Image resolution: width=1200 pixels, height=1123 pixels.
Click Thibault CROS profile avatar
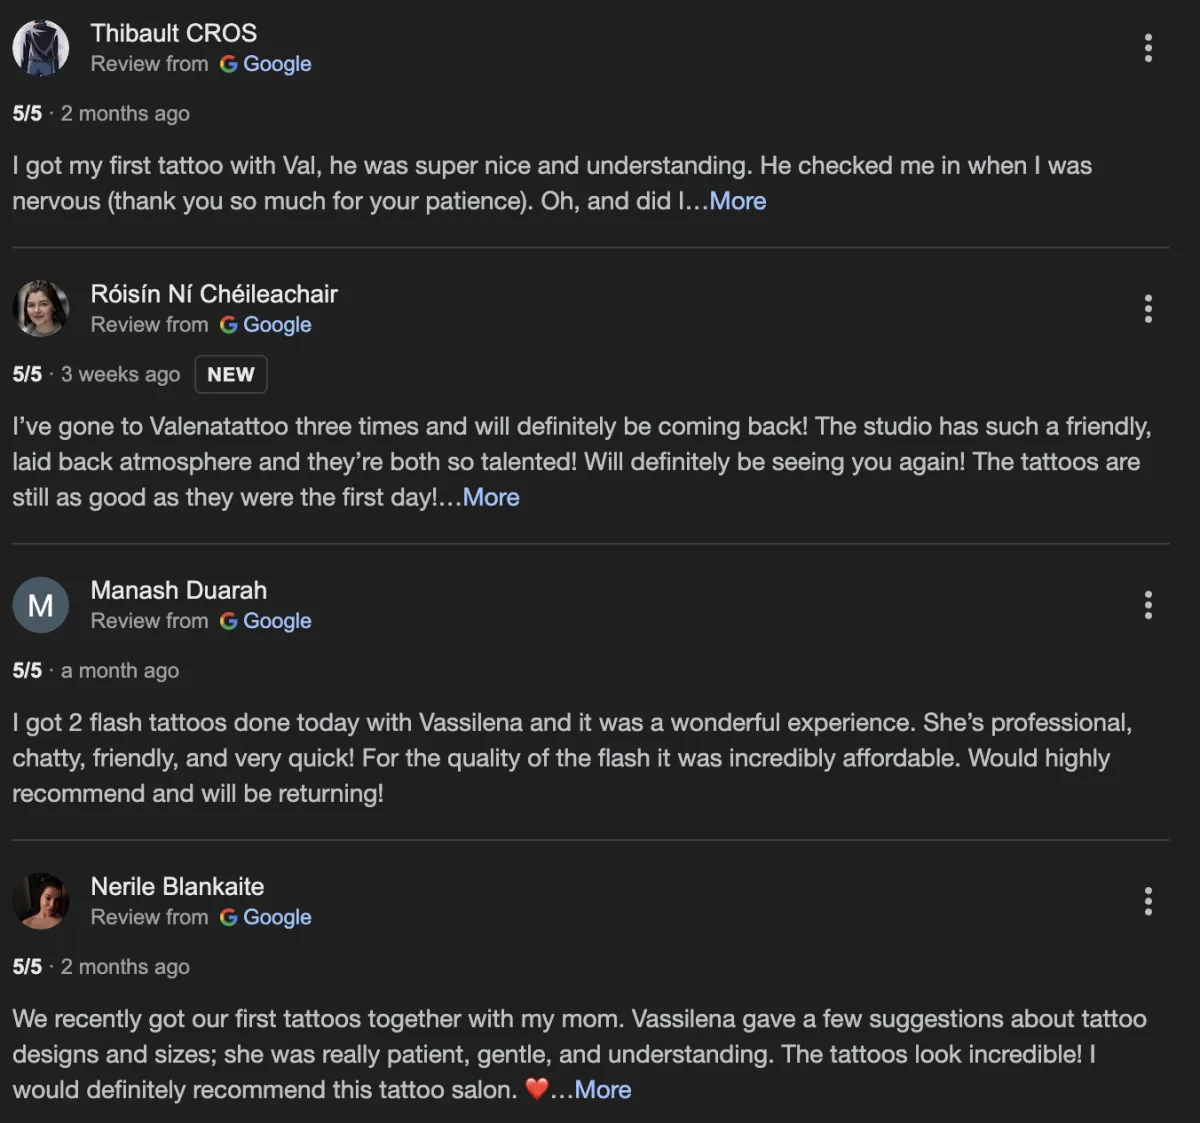(41, 48)
